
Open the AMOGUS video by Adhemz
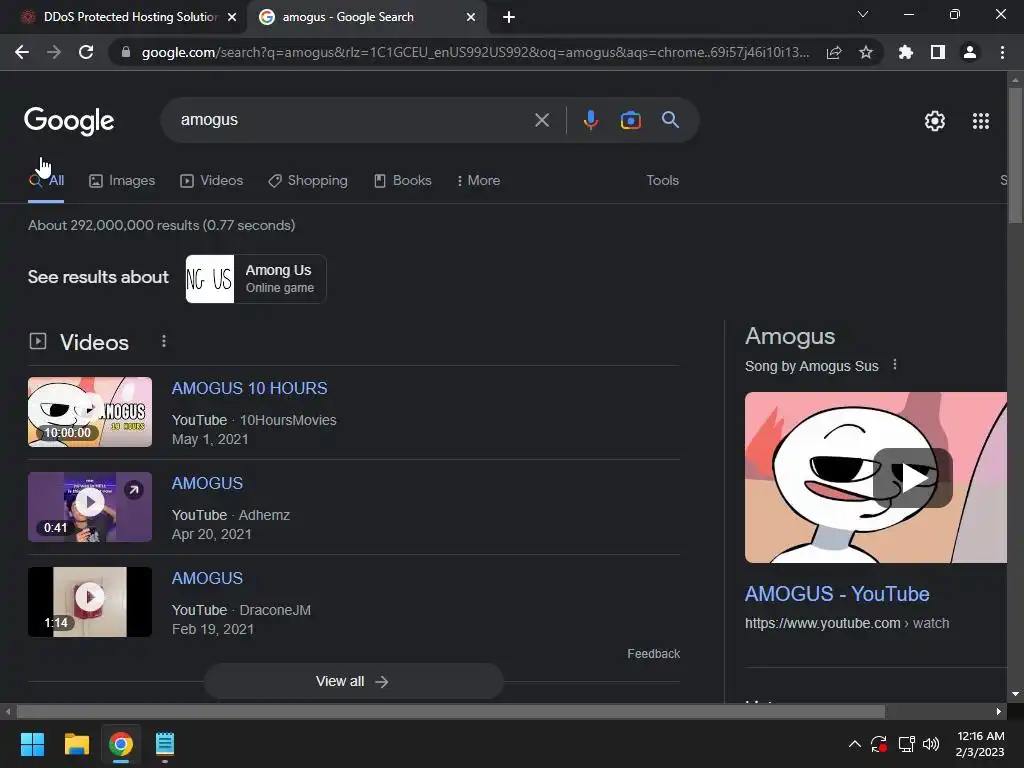point(207,483)
